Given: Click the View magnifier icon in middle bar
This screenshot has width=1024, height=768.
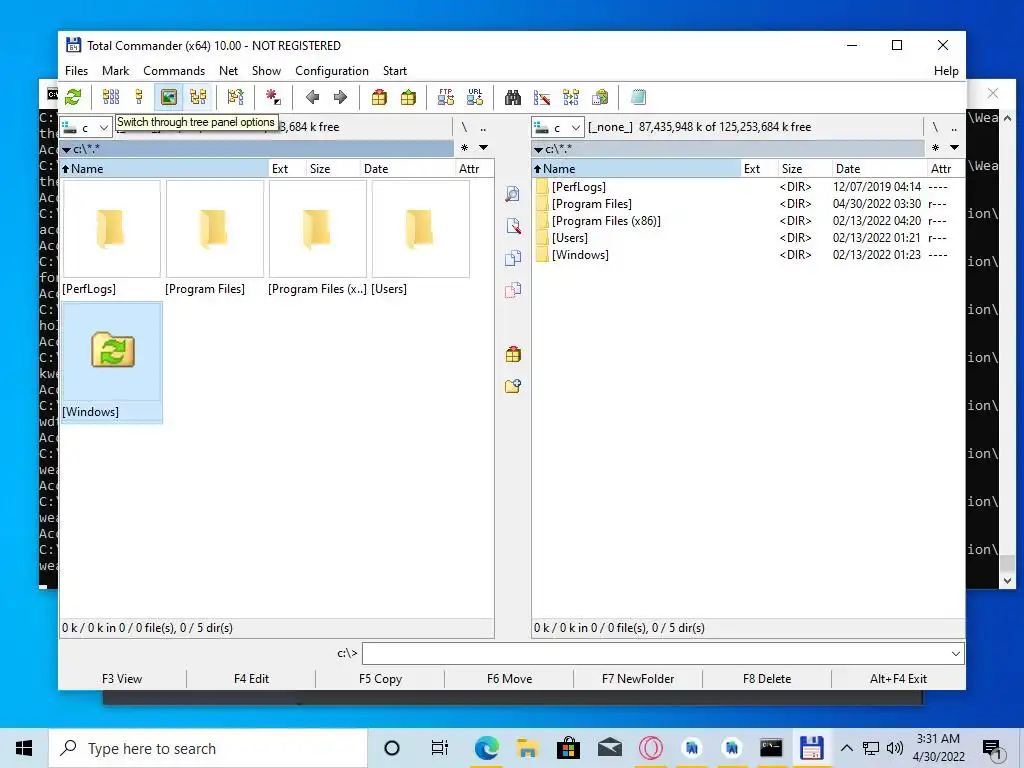Looking at the screenshot, I should [513, 194].
